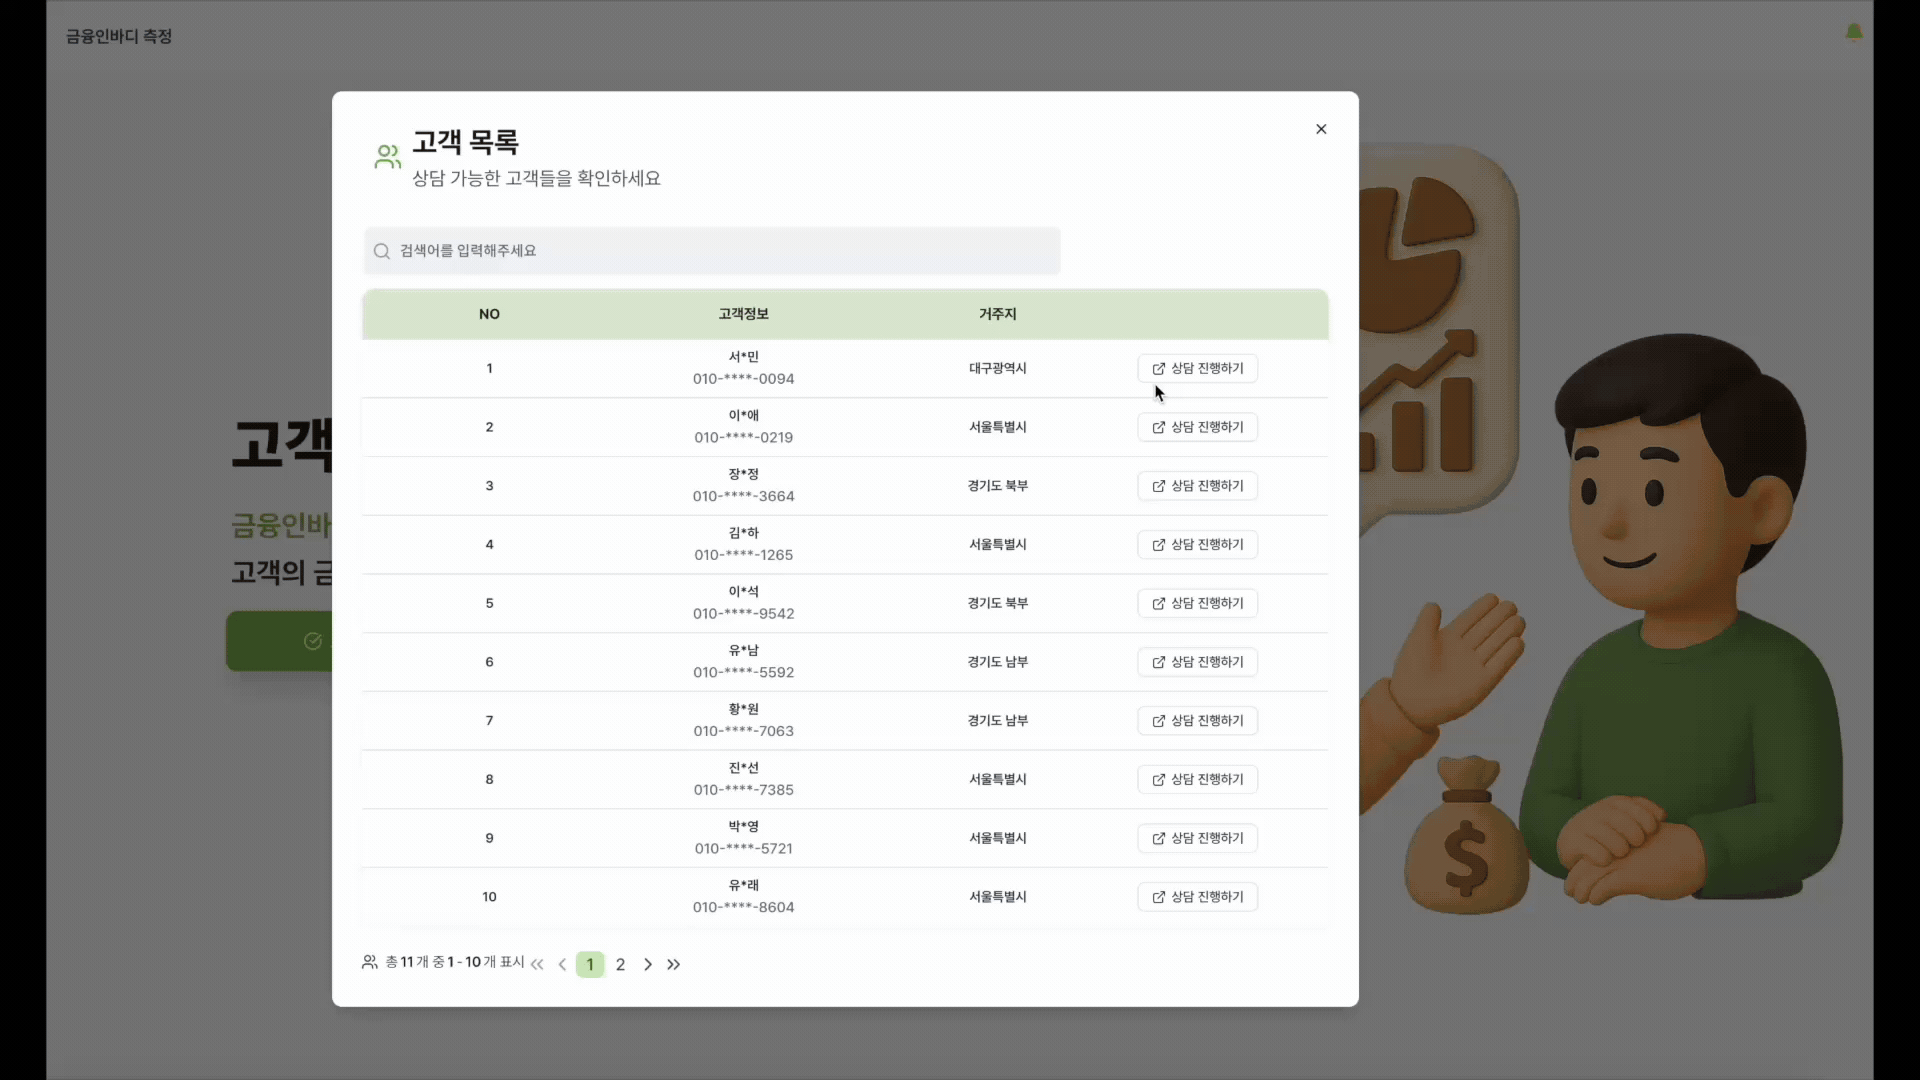The image size is (1920, 1080).
Task: Jump to last page double chevron
Action: click(x=674, y=964)
